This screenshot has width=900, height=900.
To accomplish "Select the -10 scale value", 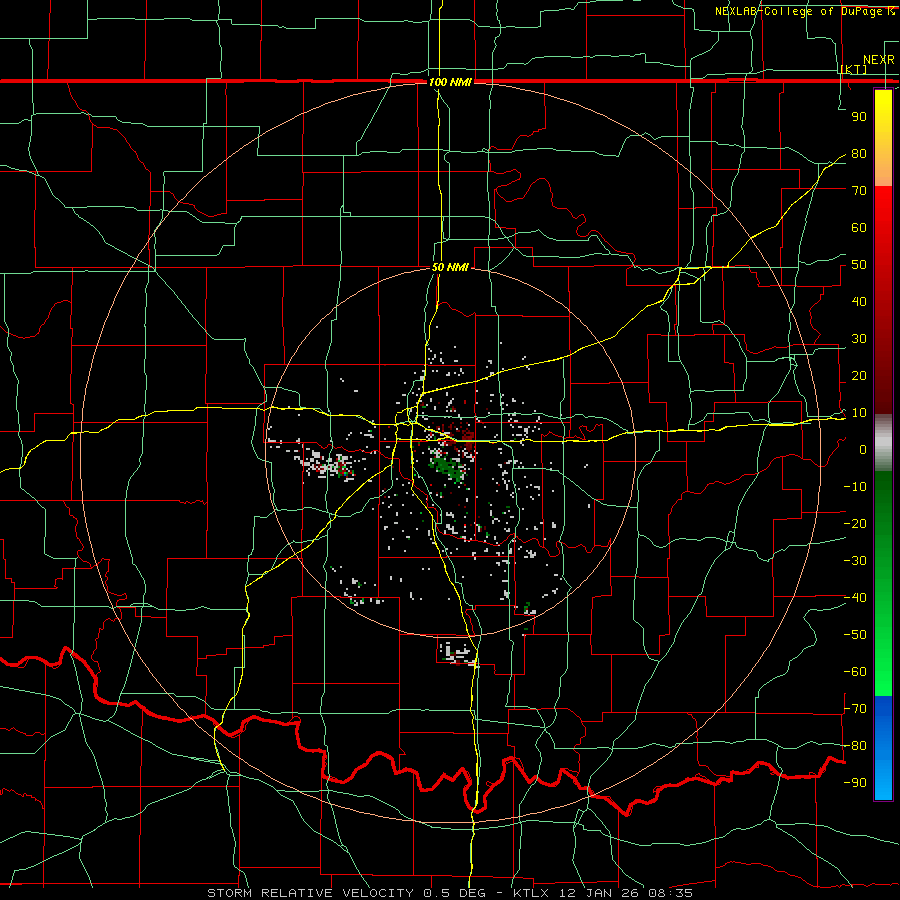I will 855,487.
